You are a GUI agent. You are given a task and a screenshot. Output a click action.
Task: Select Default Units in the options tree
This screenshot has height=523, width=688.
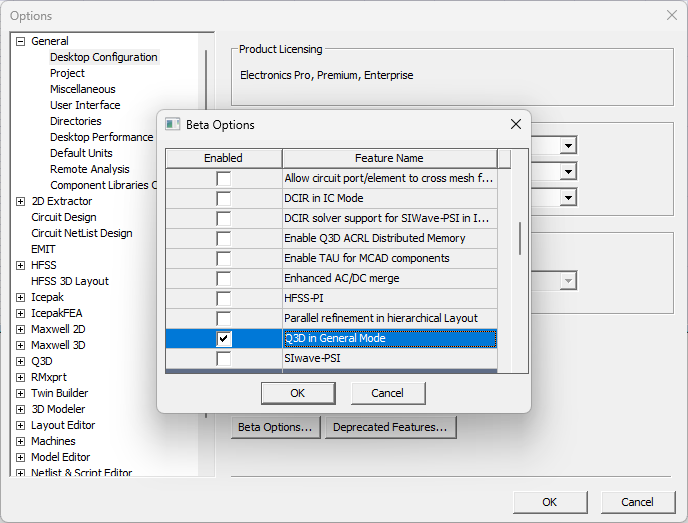click(x=81, y=154)
